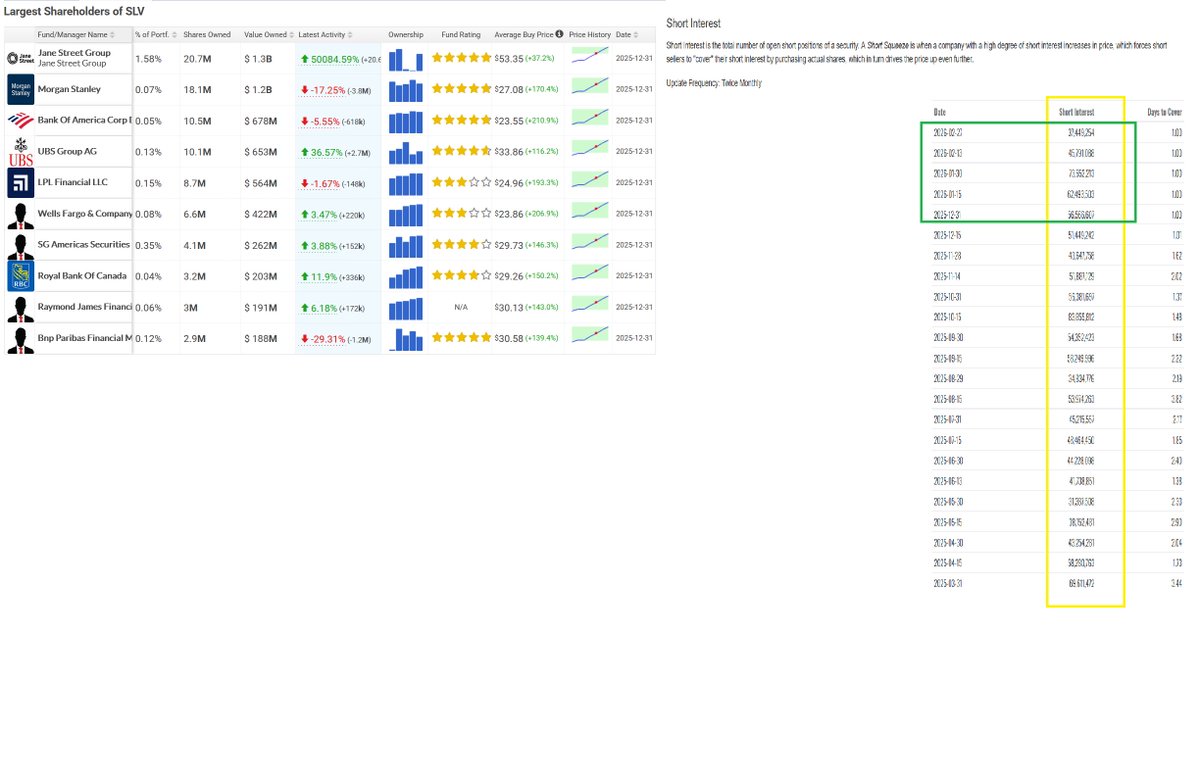Click the Price History column header
This screenshot has height=783, width=1200.
[590, 35]
